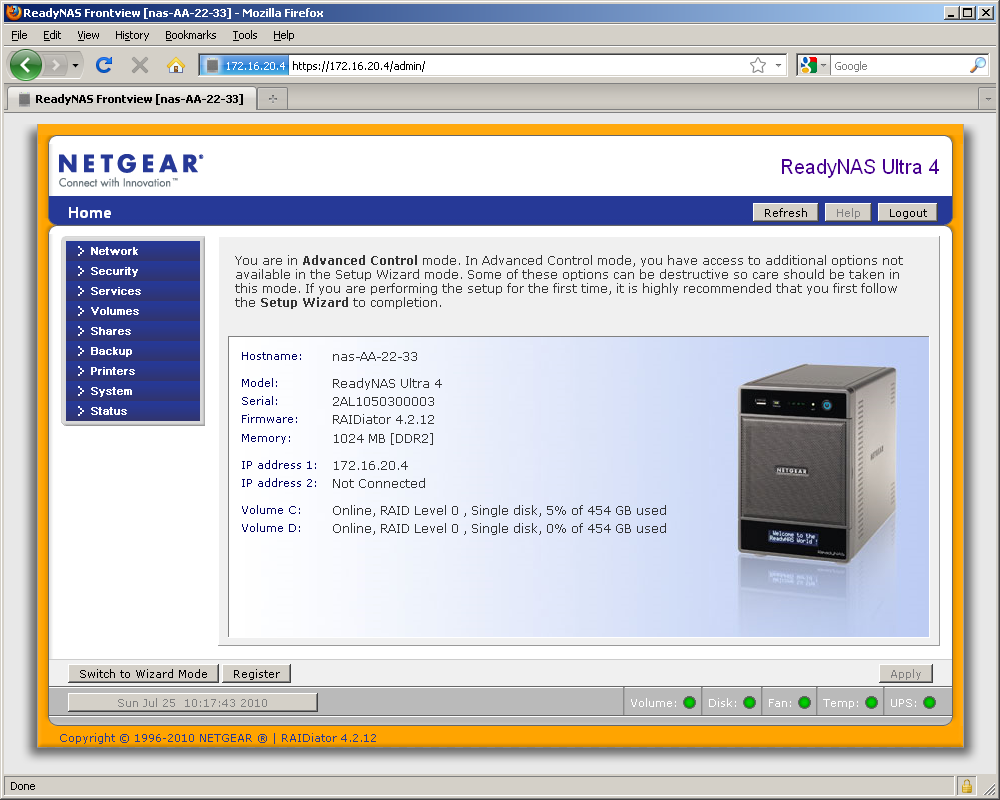Open the Edit menu
Viewport: 1000px width, 800px height.
pyautogui.click(x=52, y=35)
